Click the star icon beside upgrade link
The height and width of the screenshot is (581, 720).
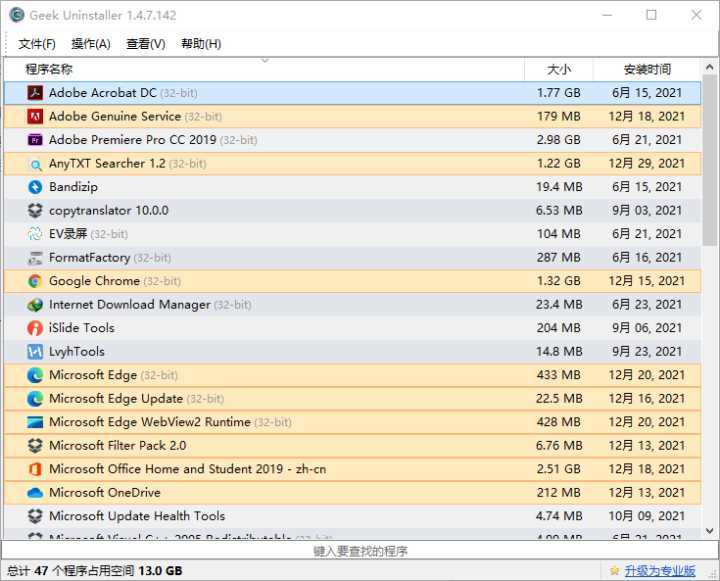pos(614,571)
